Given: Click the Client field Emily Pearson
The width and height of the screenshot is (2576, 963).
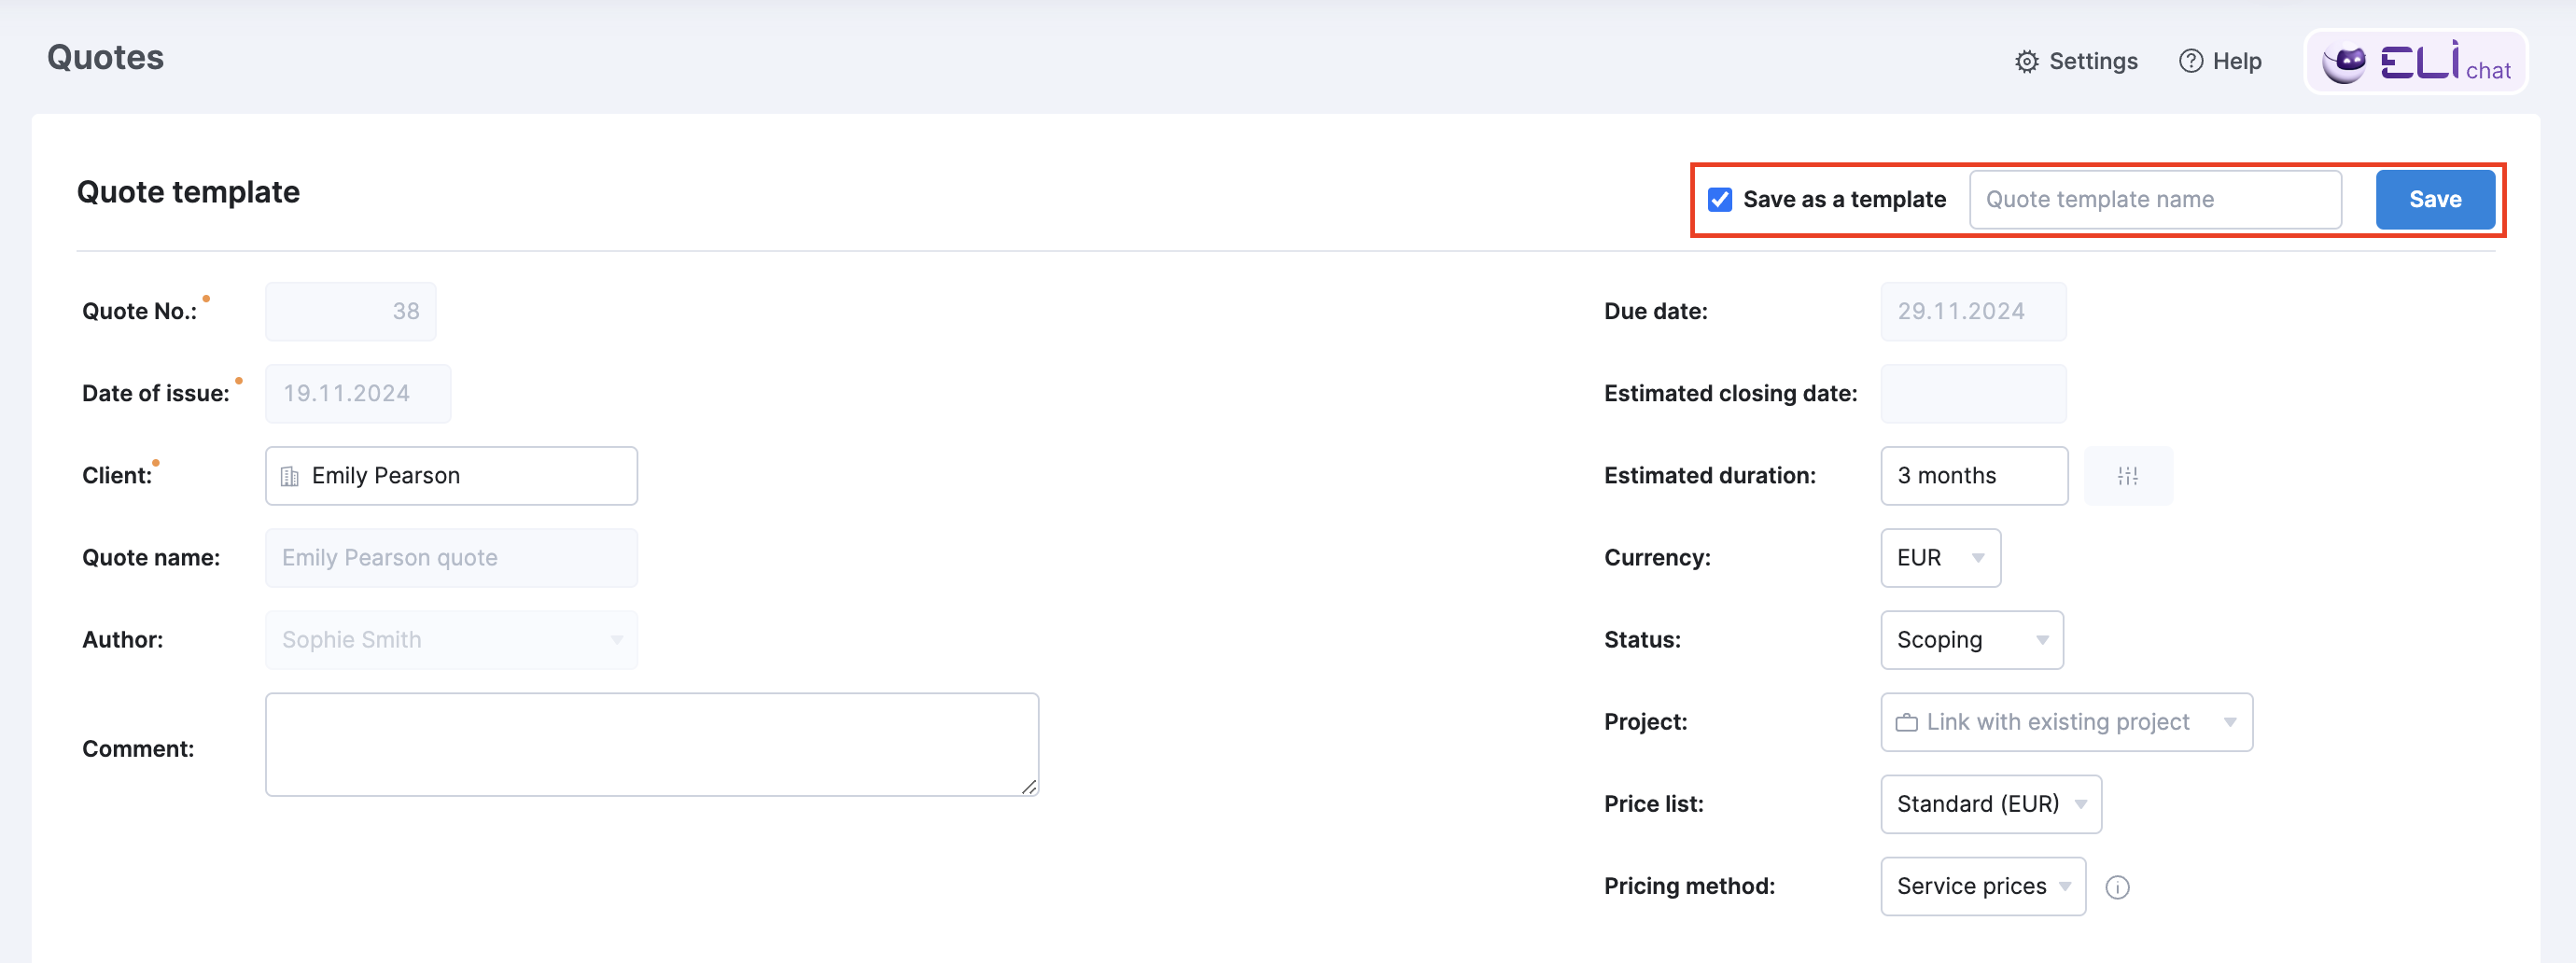Looking at the screenshot, I should click(451, 476).
